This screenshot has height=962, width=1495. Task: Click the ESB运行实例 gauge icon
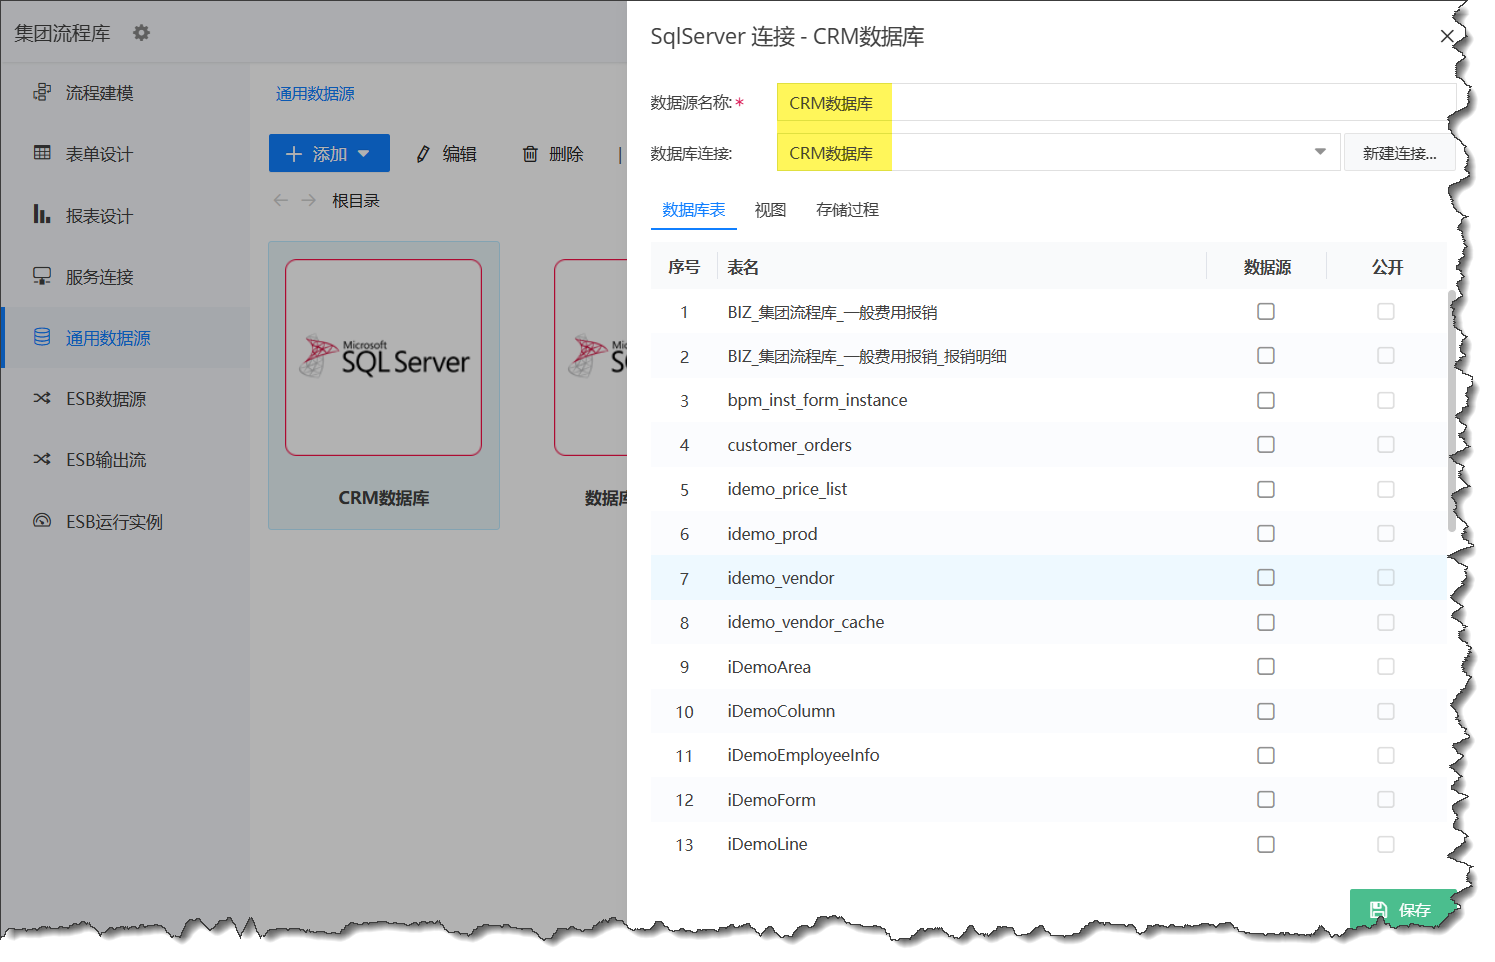42,521
